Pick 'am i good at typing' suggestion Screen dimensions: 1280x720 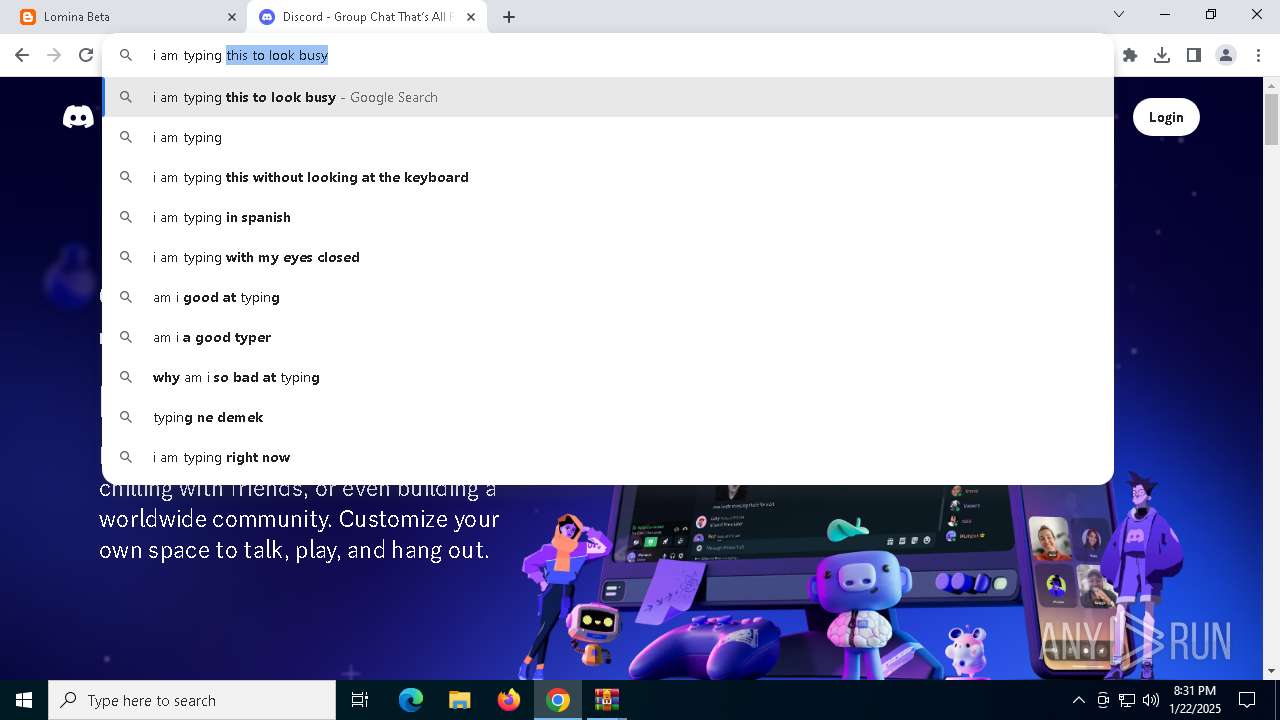608,297
